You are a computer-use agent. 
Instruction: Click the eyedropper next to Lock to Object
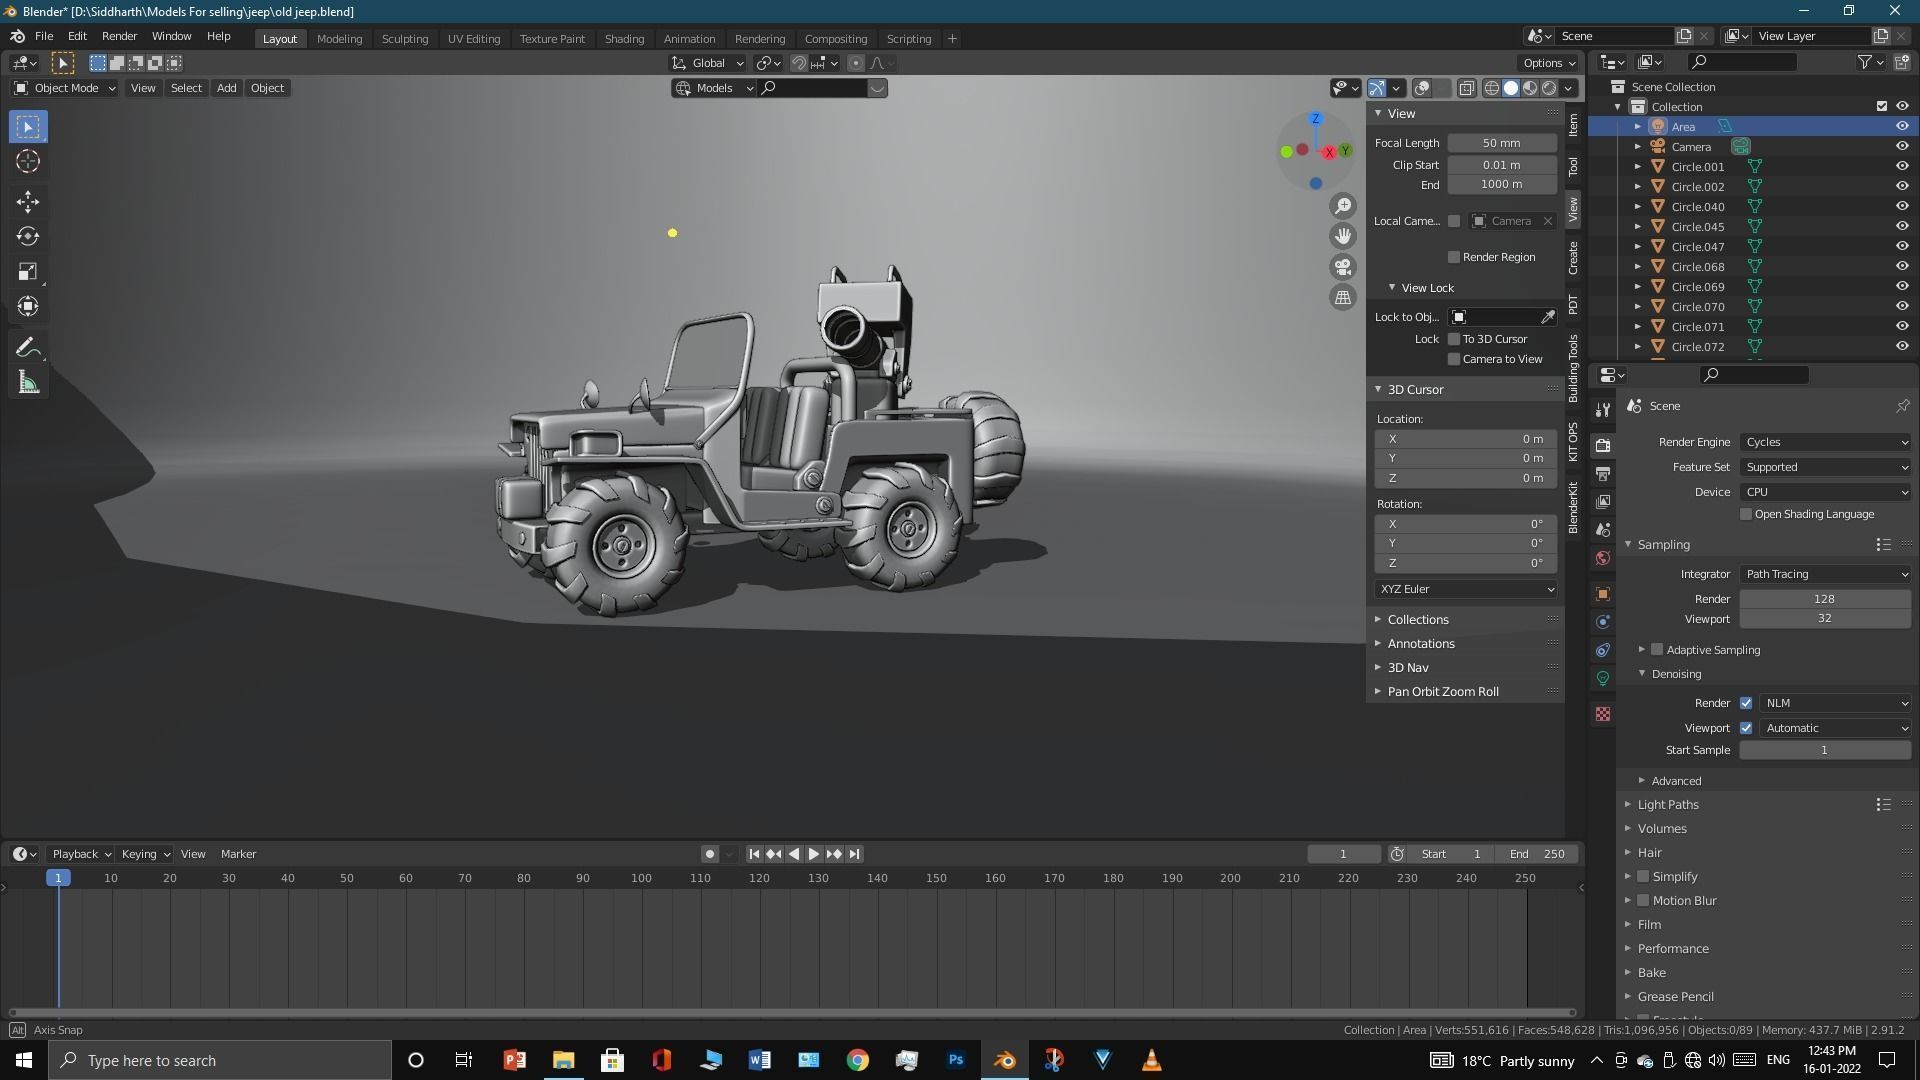1548,317
